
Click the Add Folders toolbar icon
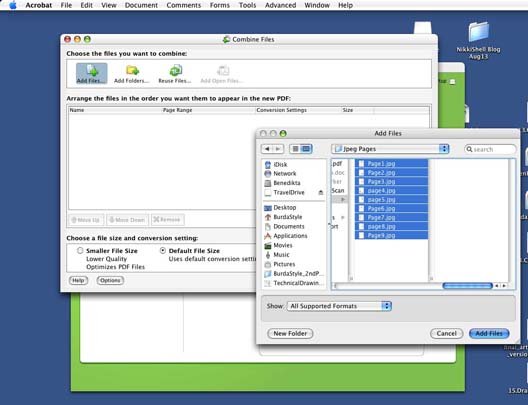(x=131, y=74)
